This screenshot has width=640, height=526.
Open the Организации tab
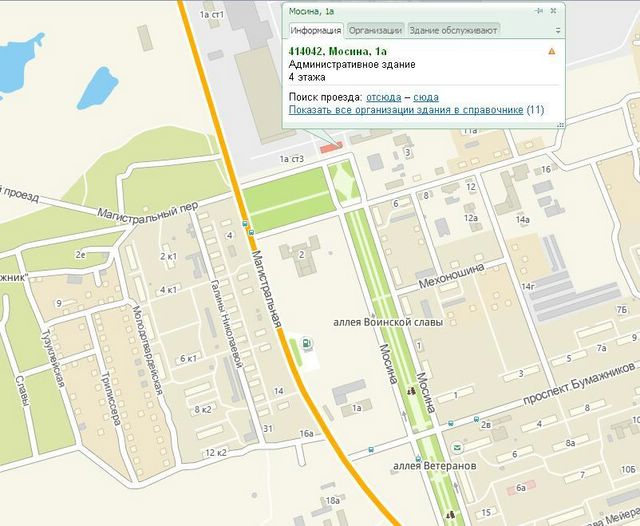click(376, 30)
